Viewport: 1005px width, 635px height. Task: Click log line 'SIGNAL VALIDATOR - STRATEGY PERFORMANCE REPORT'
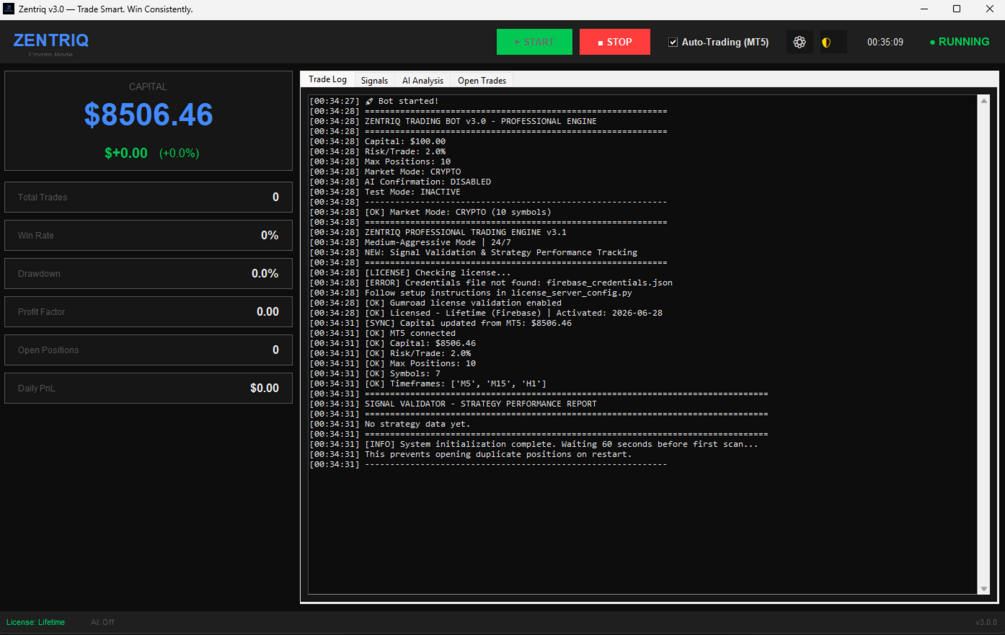[x=453, y=404]
